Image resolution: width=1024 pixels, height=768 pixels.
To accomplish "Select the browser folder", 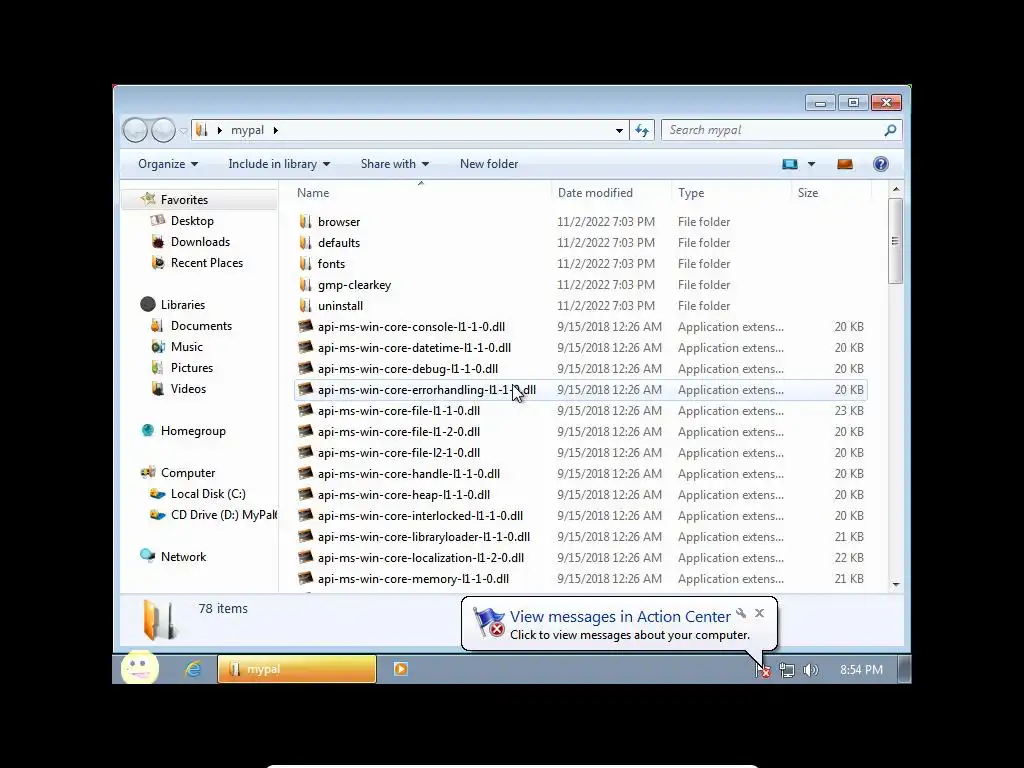I will click(339, 222).
